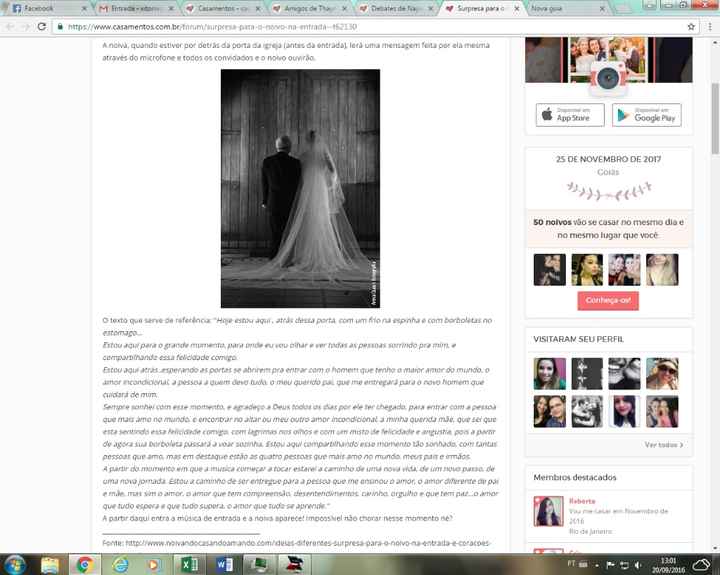
Task: Go back to previous page
Action: tap(10, 27)
